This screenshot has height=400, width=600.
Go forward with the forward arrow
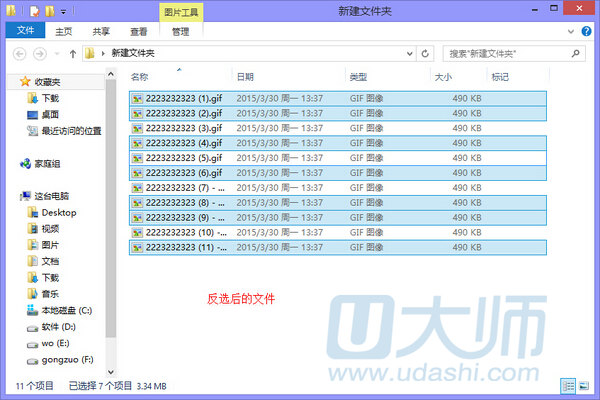click(x=40, y=54)
